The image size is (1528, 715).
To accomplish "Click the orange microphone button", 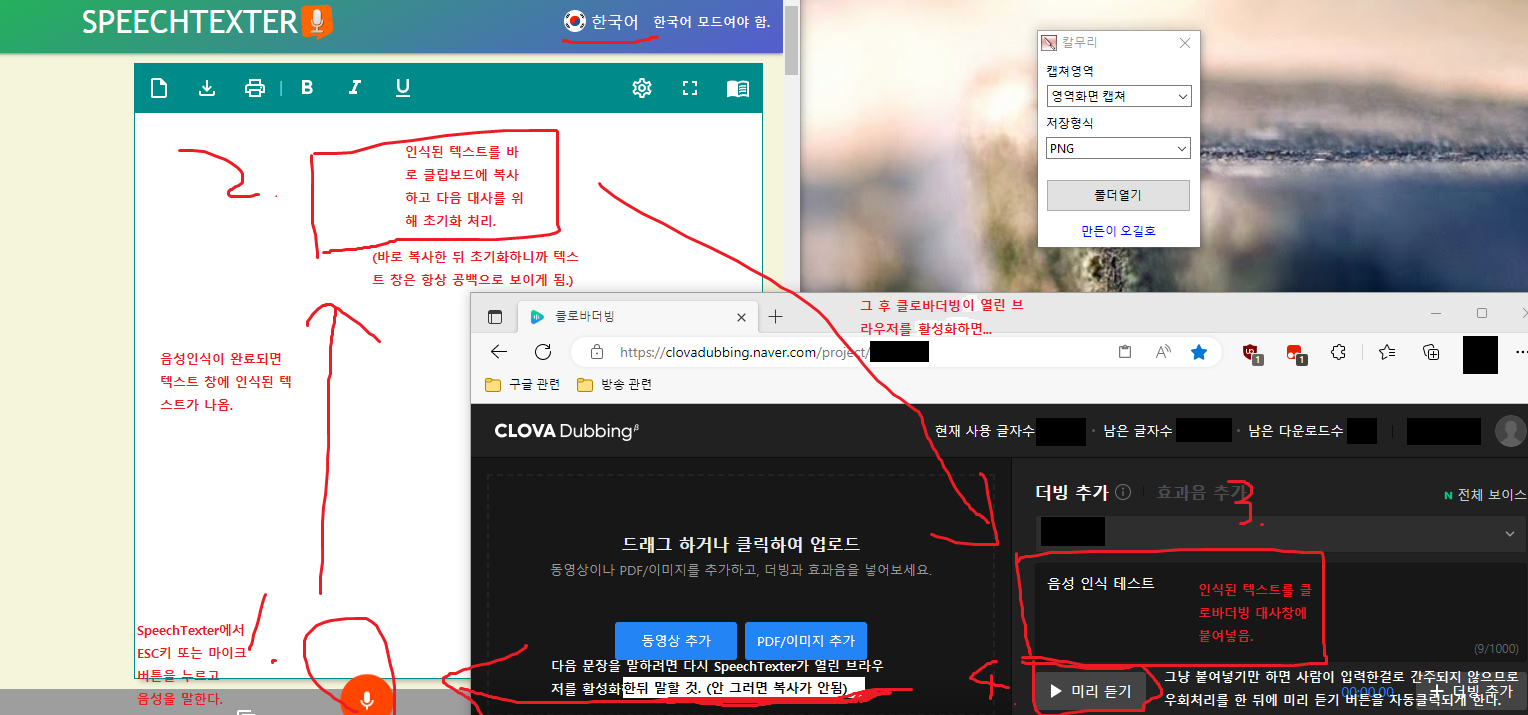I will coord(367,699).
